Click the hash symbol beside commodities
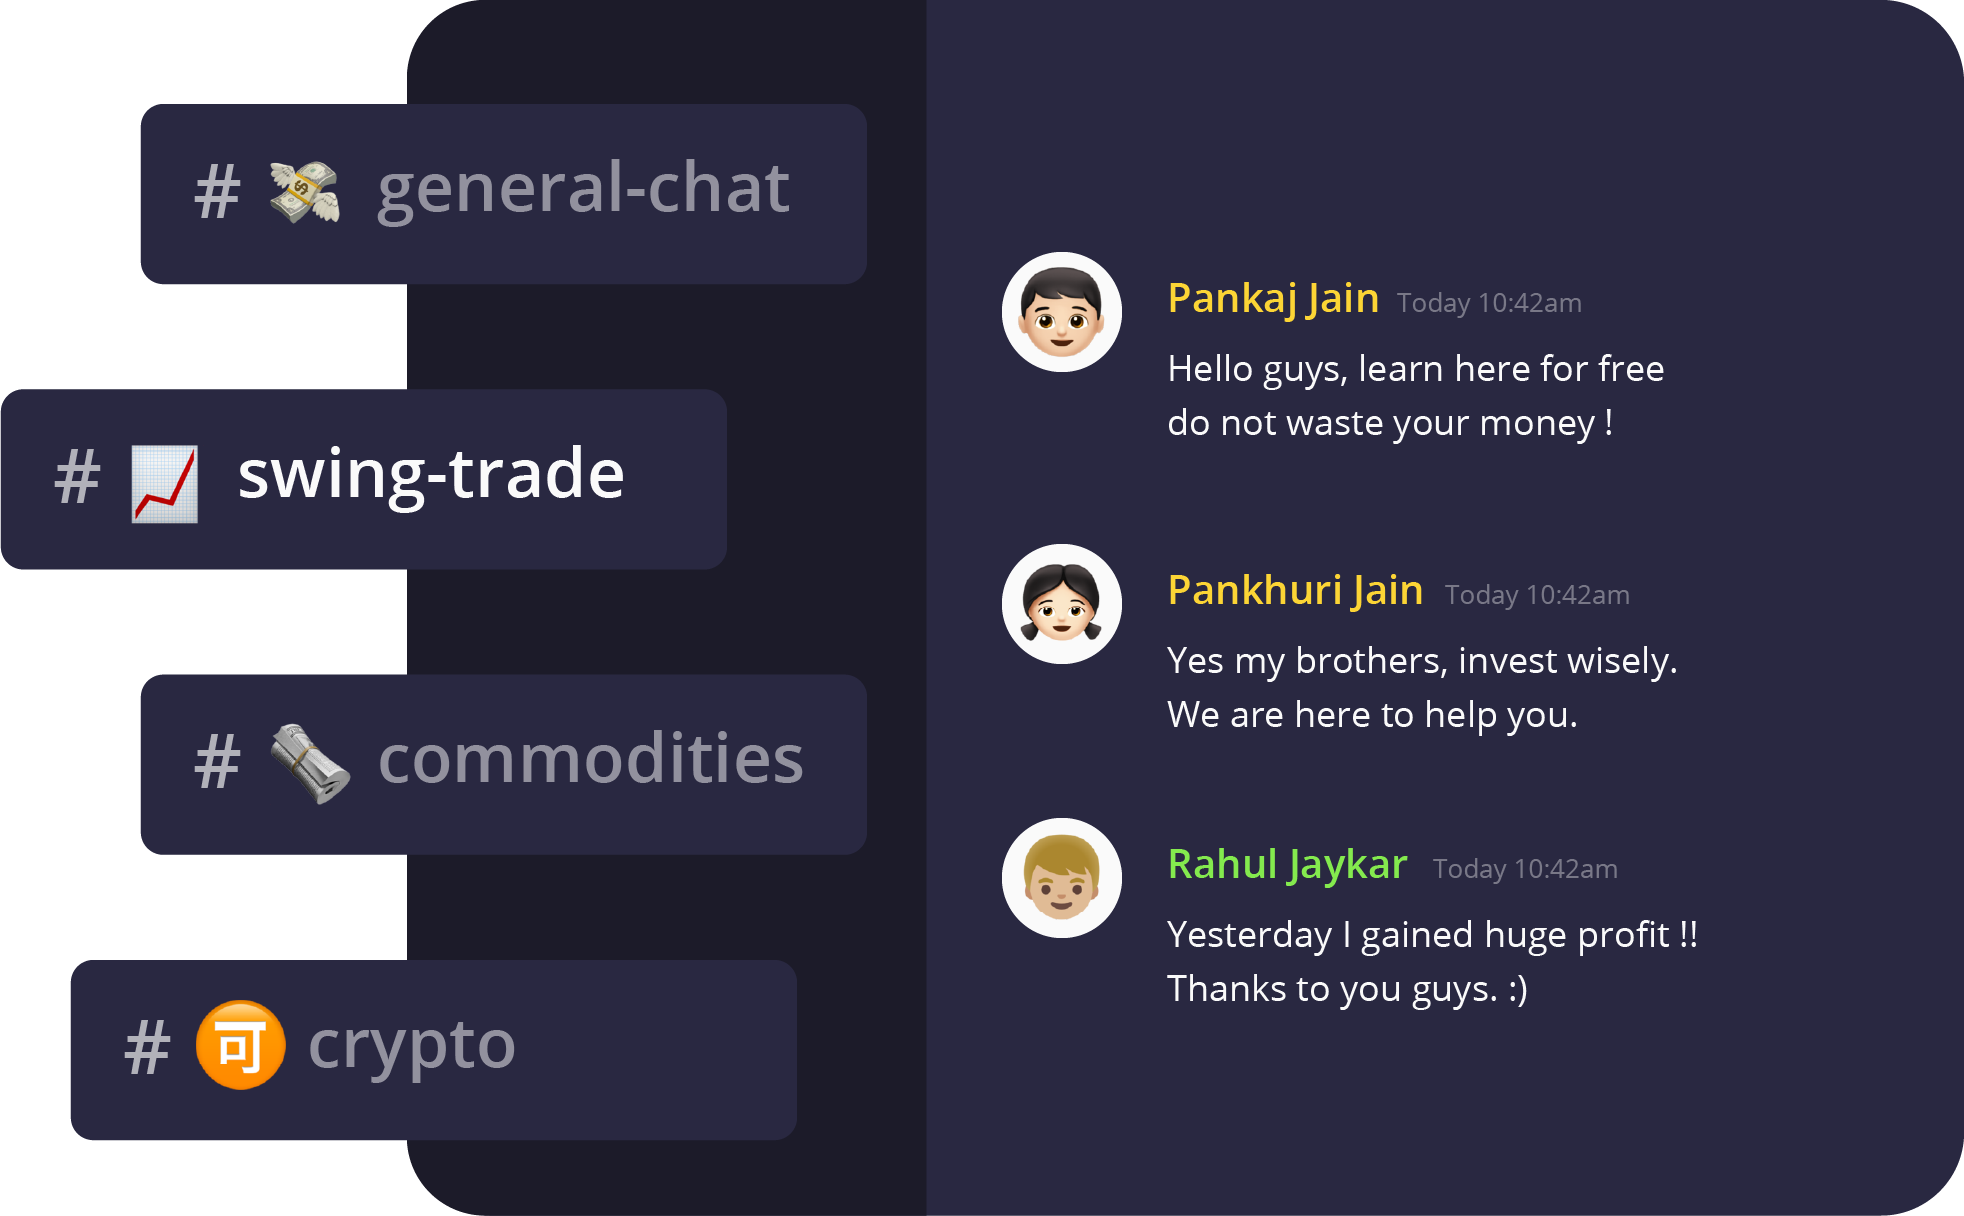 tap(217, 763)
